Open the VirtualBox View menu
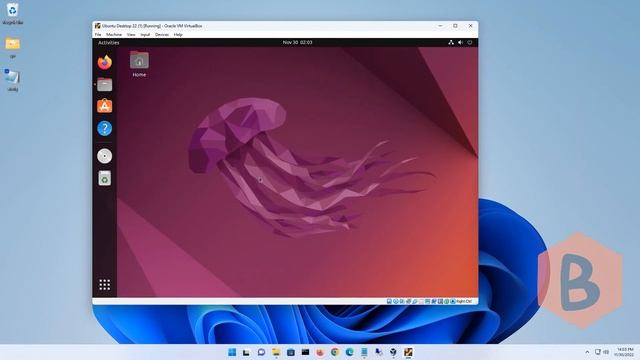This screenshot has height=360, width=640. coord(131,35)
